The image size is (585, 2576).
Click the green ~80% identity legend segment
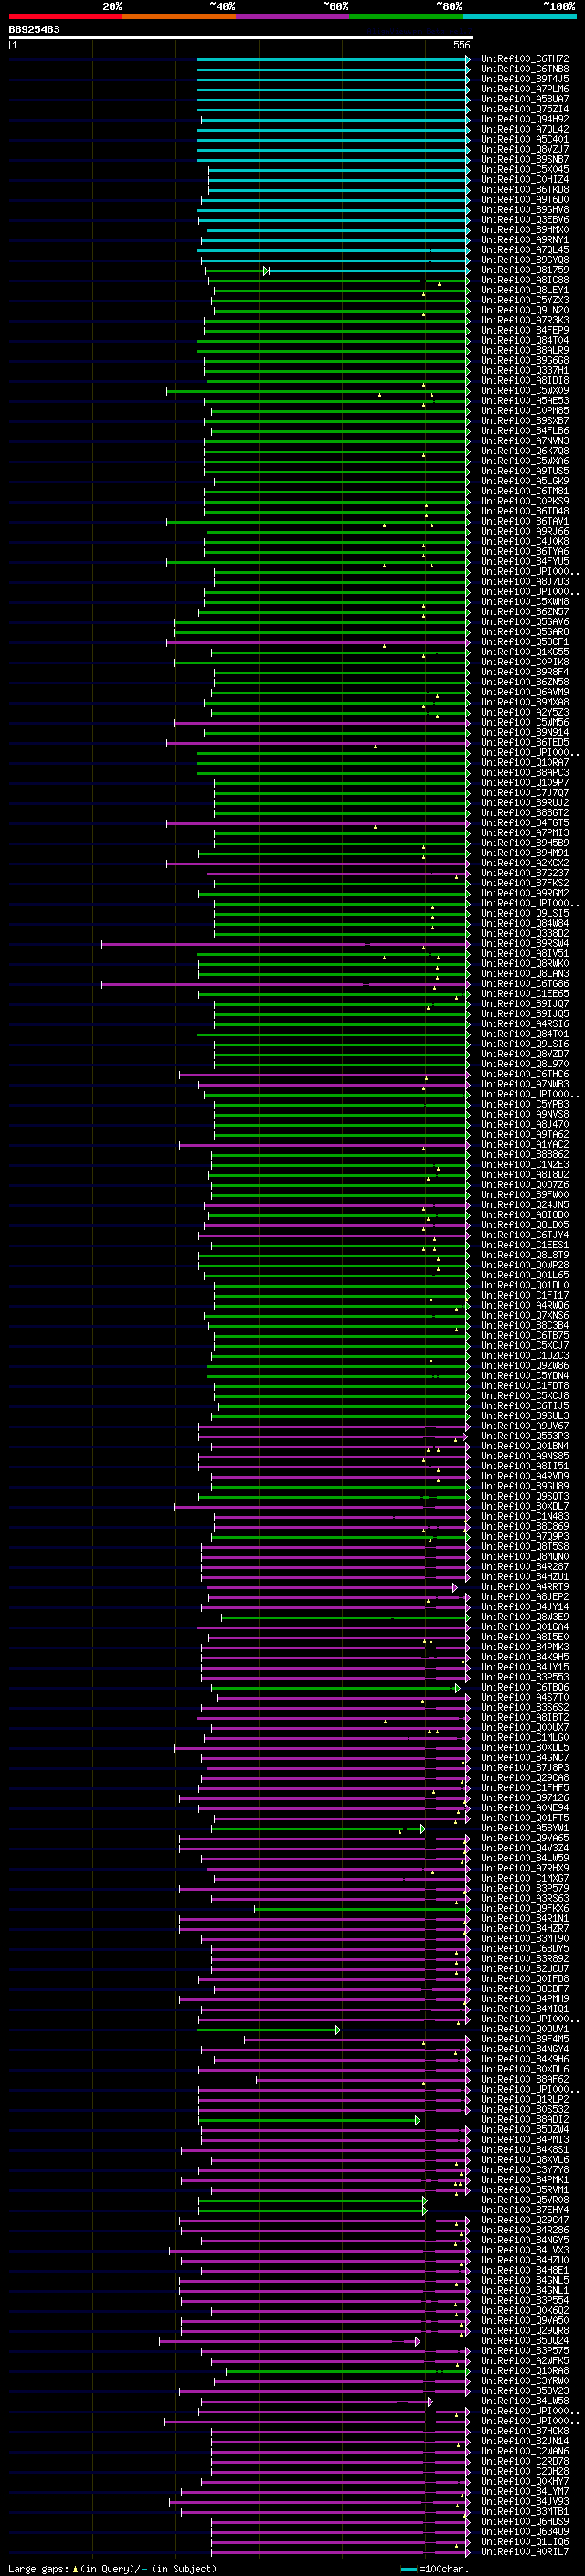(406, 16)
